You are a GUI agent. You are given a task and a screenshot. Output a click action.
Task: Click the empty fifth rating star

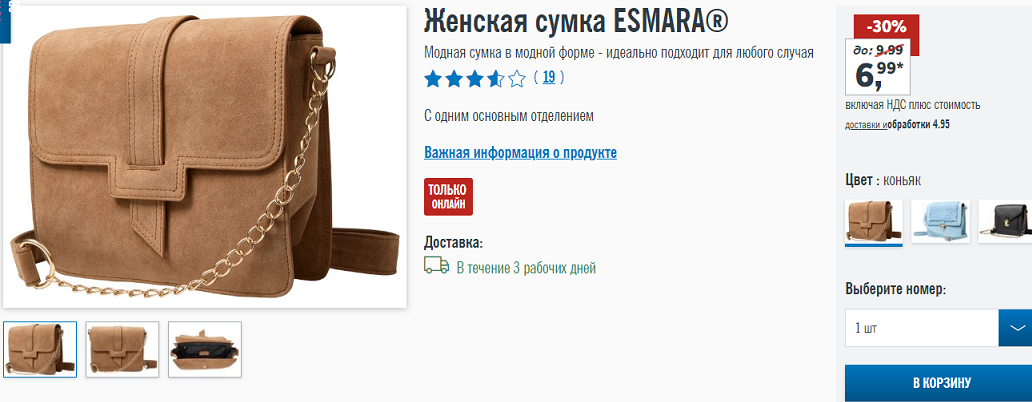[x=517, y=79]
